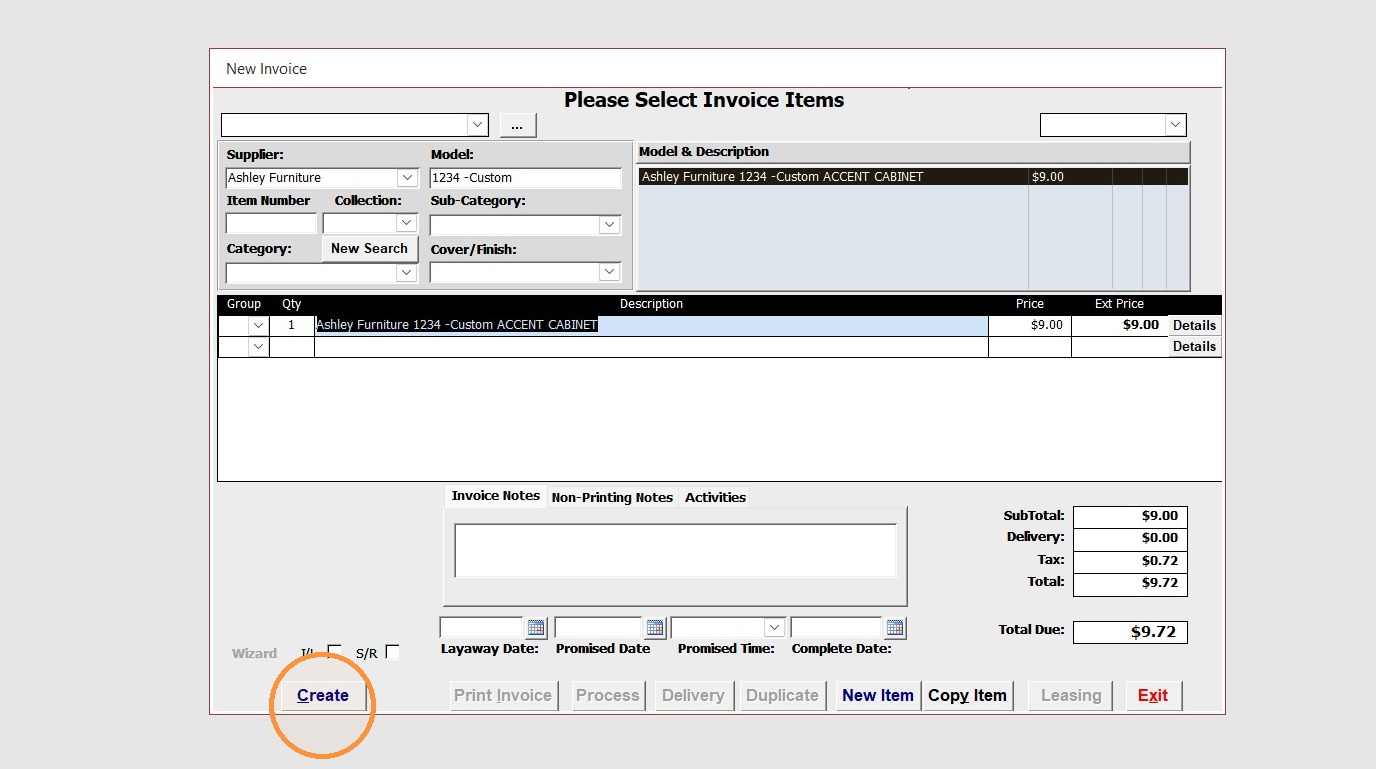
Task: Open the Activities tab
Action: [715, 497]
